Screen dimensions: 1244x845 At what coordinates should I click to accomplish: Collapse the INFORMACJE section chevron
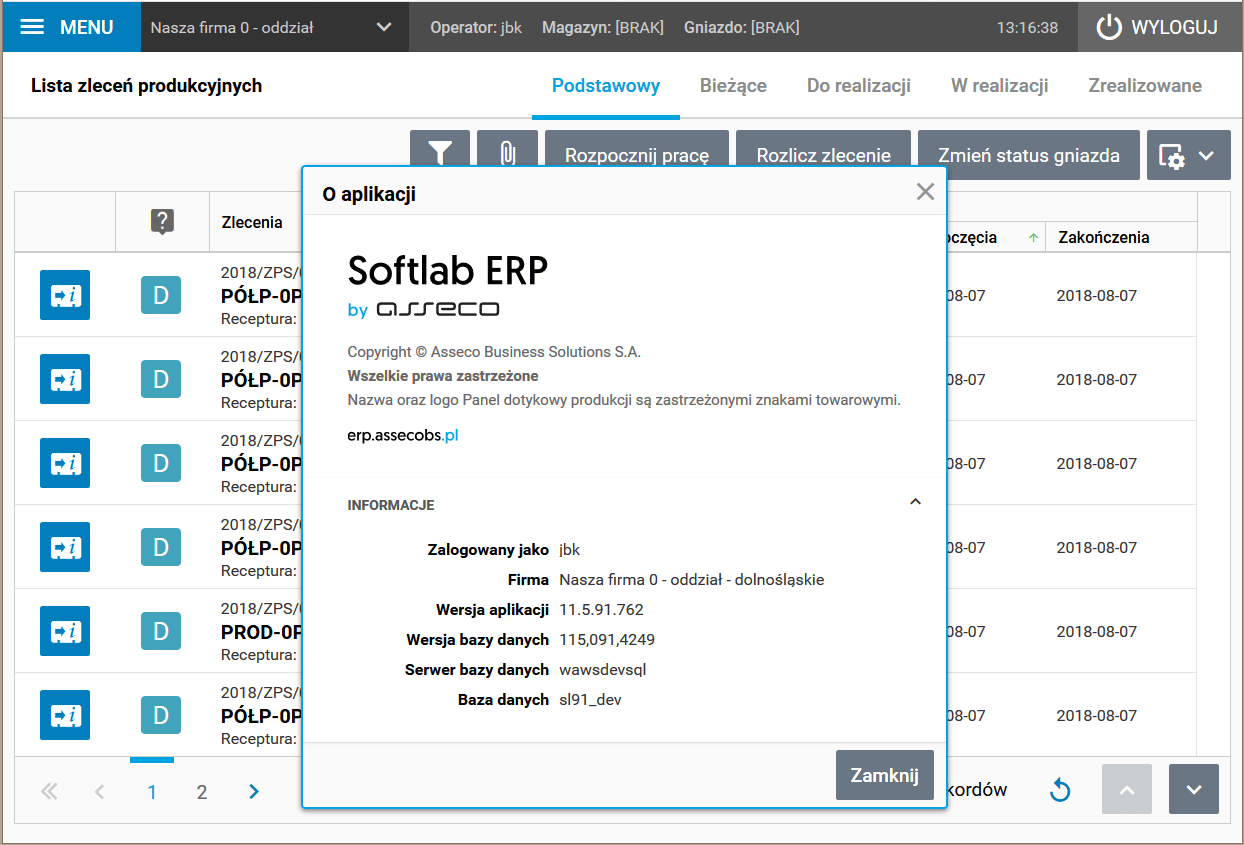pos(915,503)
